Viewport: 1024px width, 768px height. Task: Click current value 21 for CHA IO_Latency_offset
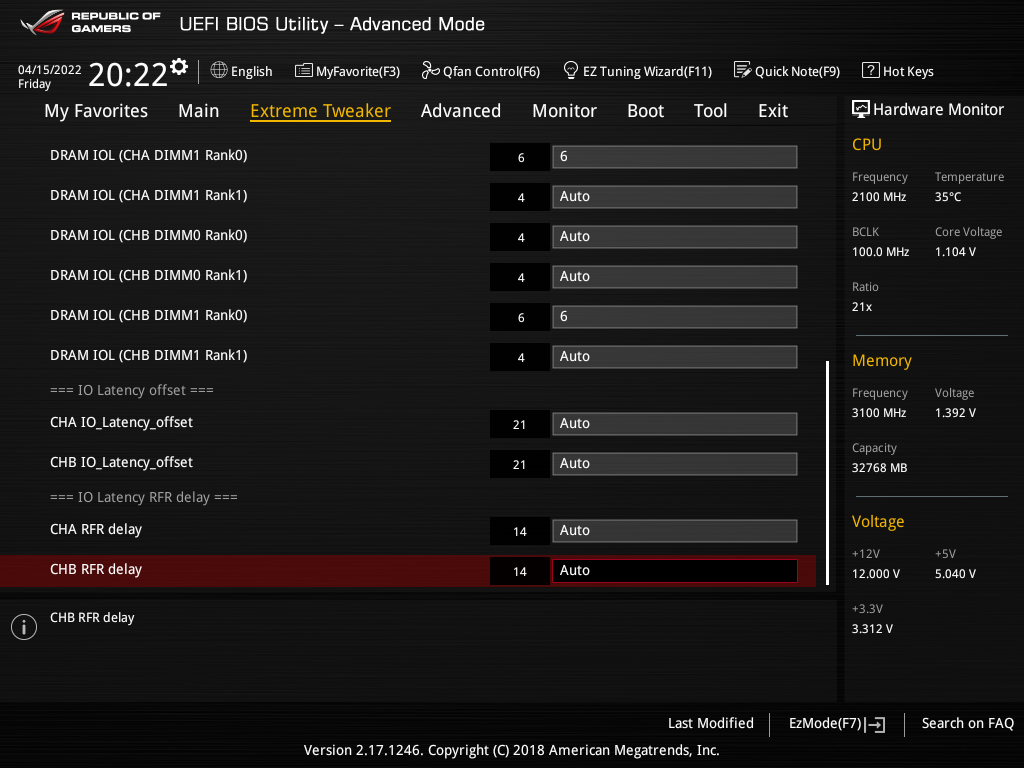519,424
